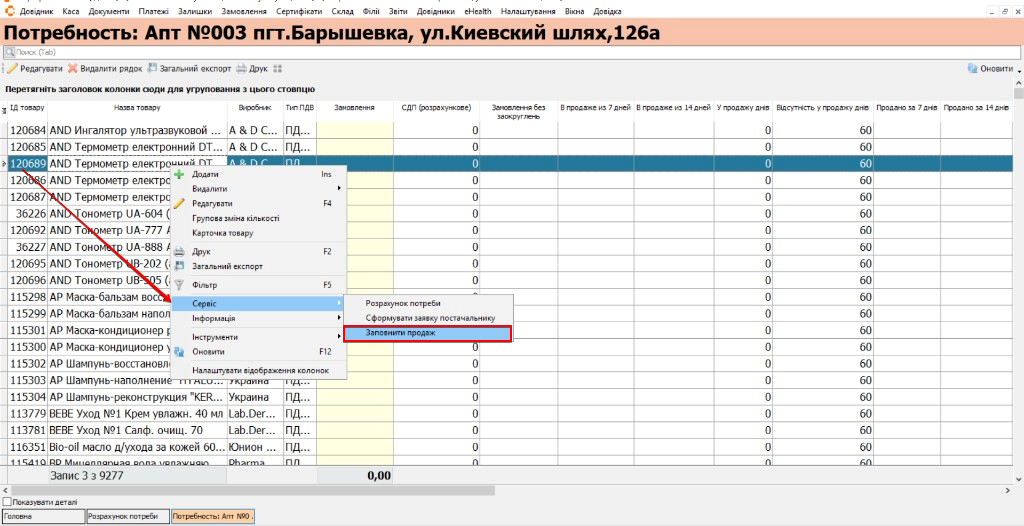1024x526 pixels.
Task: Expand the Видалити submenu
Action: [258, 188]
